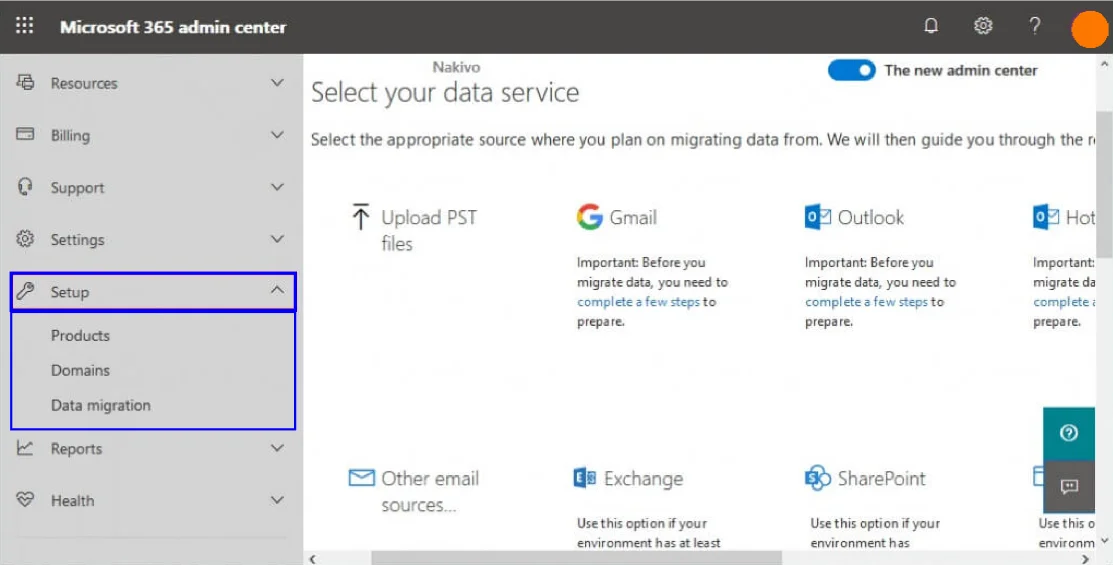Click the vertical scrollbar down arrow
The image size is (1113, 565).
(1104, 542)
